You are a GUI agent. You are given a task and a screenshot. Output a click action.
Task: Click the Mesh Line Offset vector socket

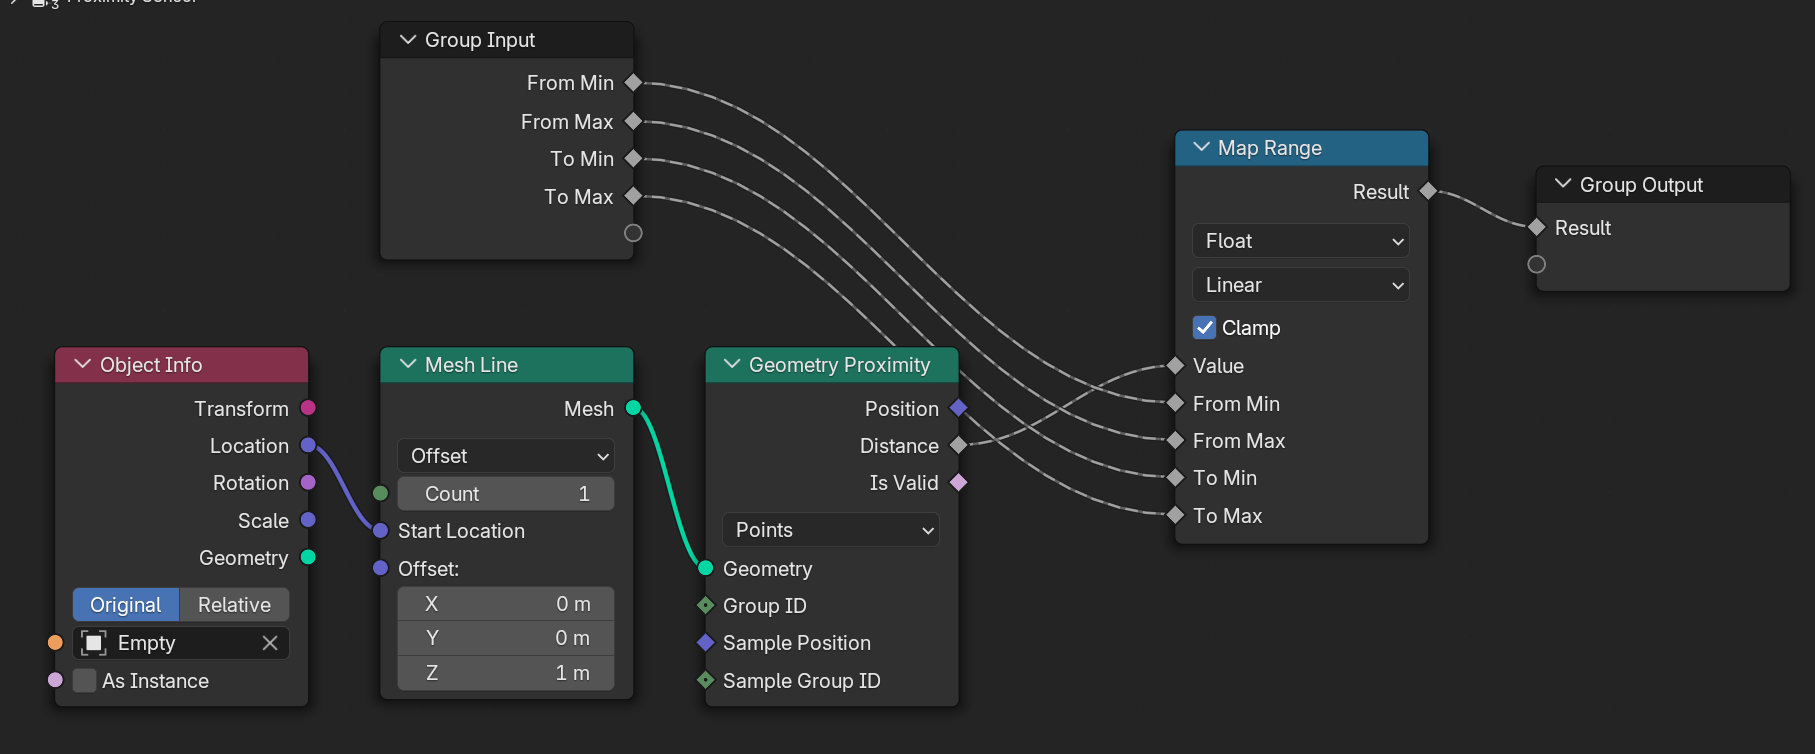click(380, 568)
